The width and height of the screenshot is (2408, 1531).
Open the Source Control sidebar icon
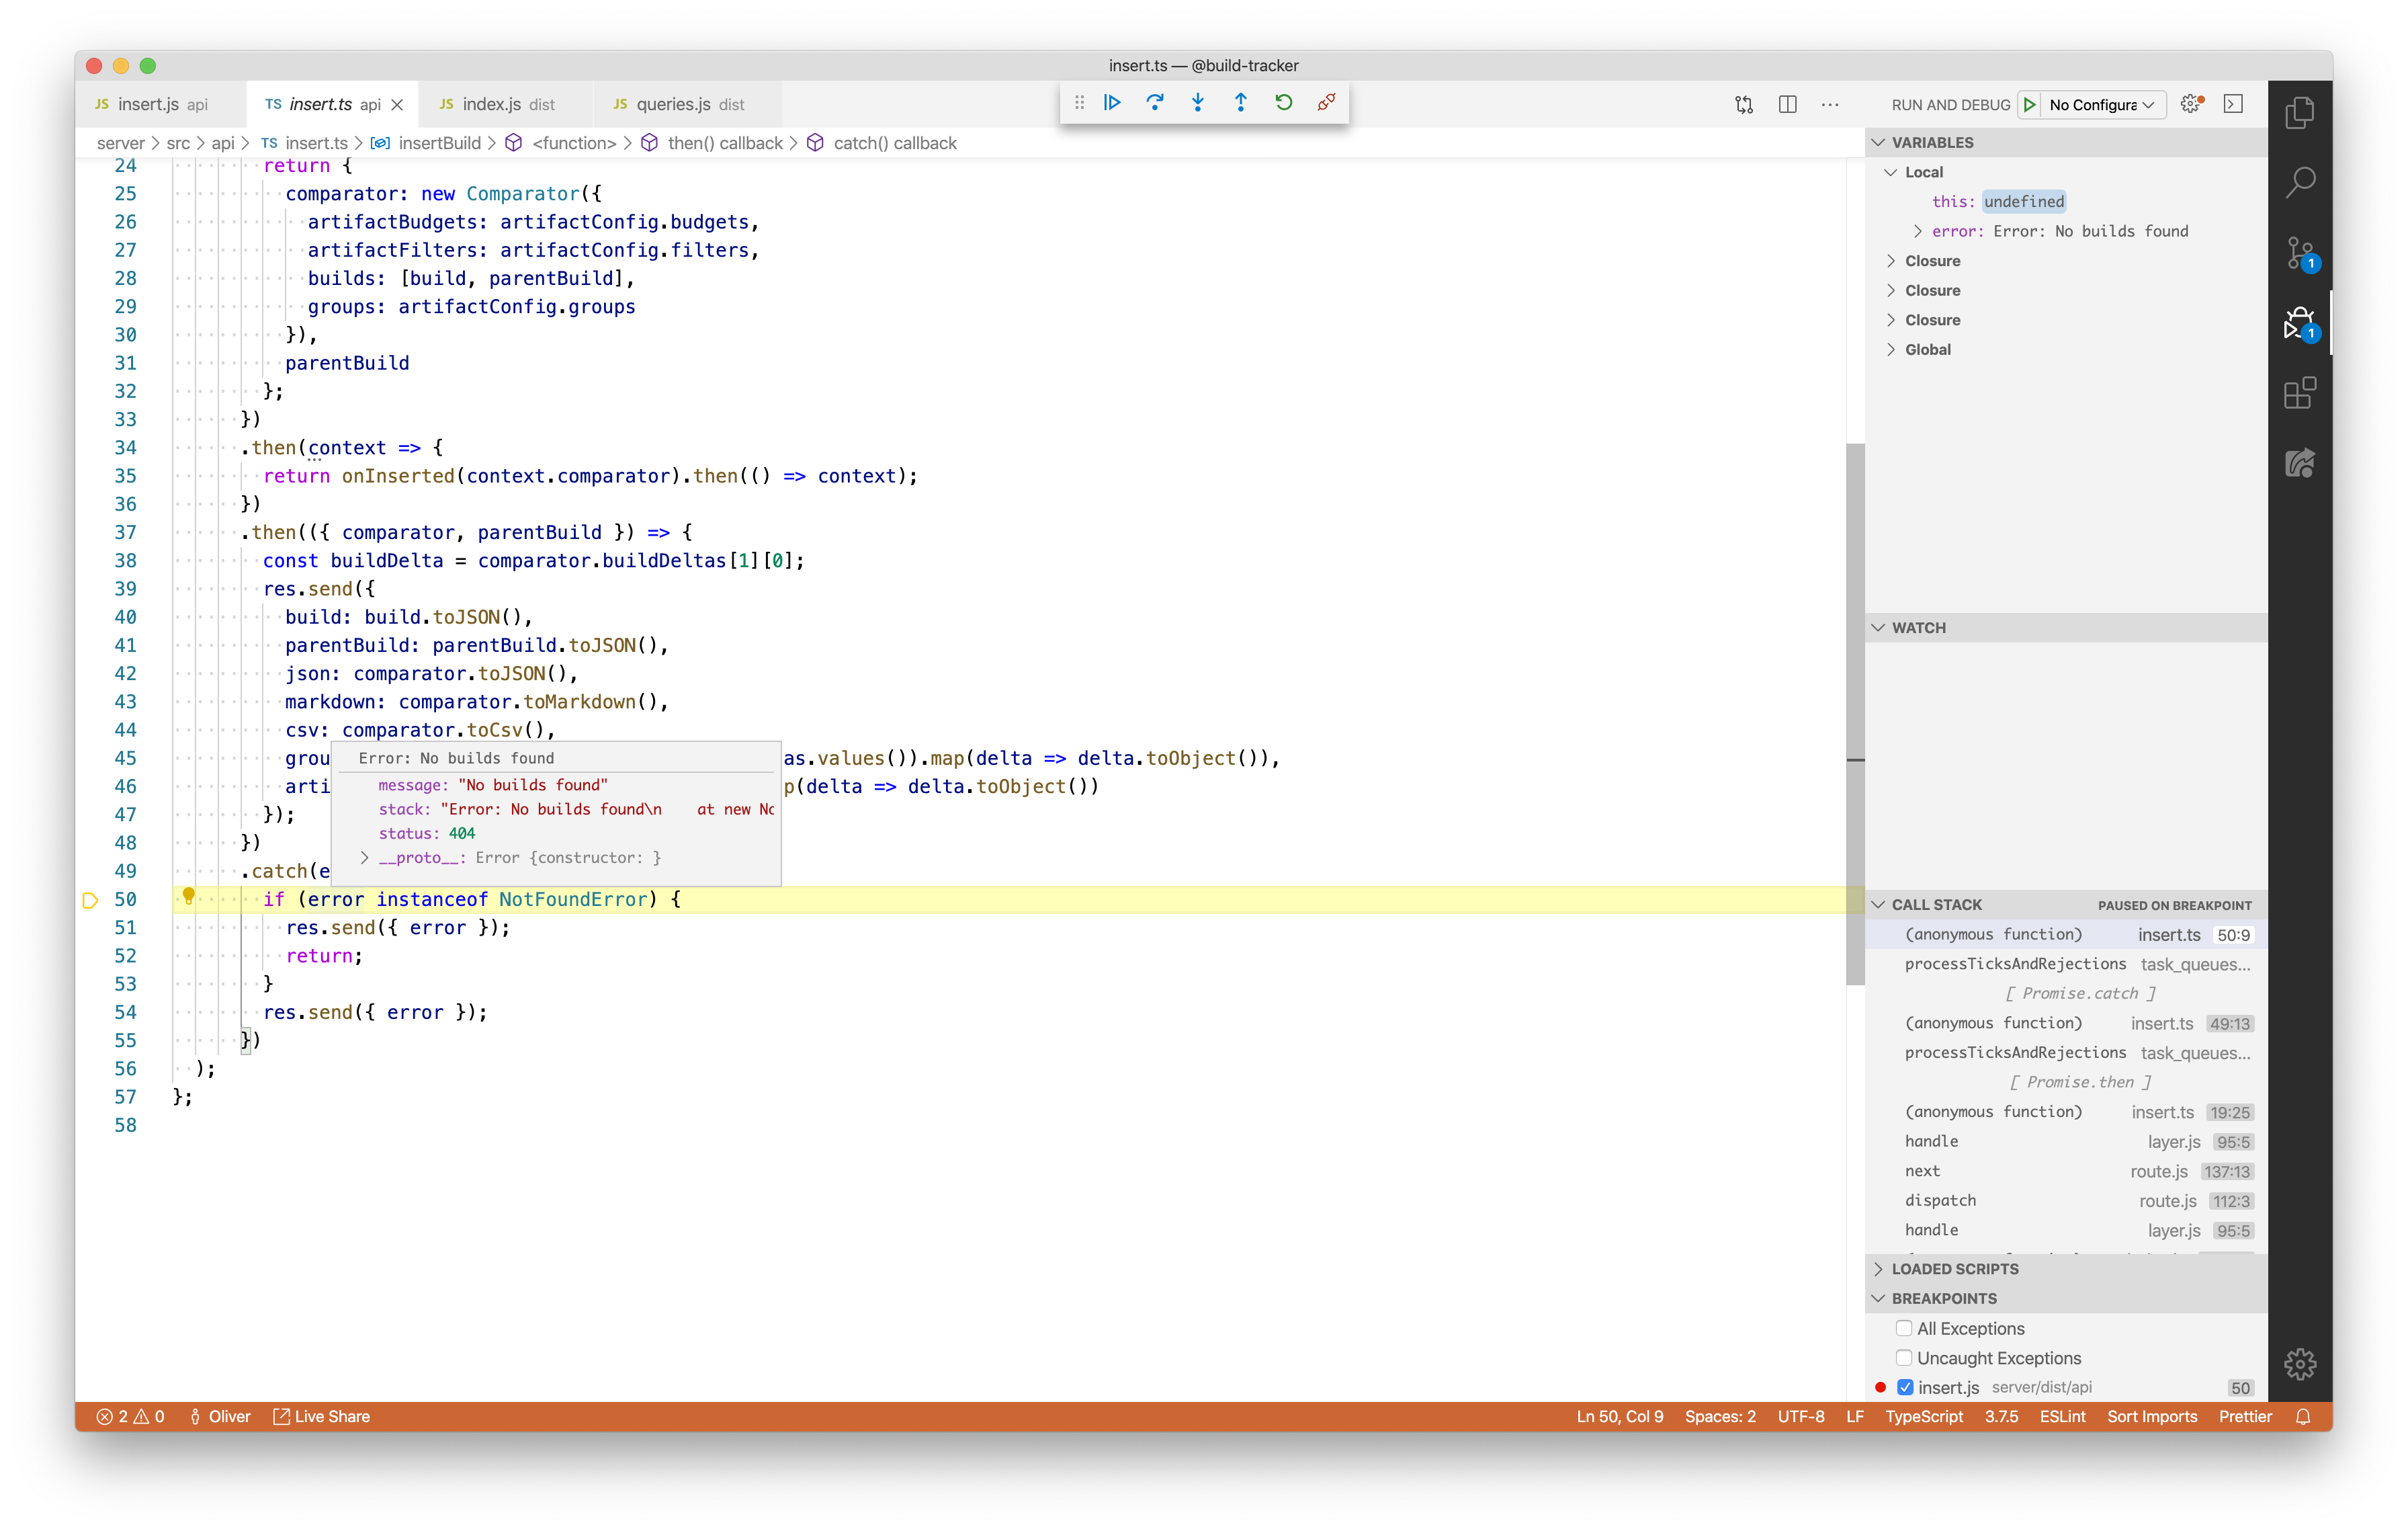click(x=2299, y=252)
